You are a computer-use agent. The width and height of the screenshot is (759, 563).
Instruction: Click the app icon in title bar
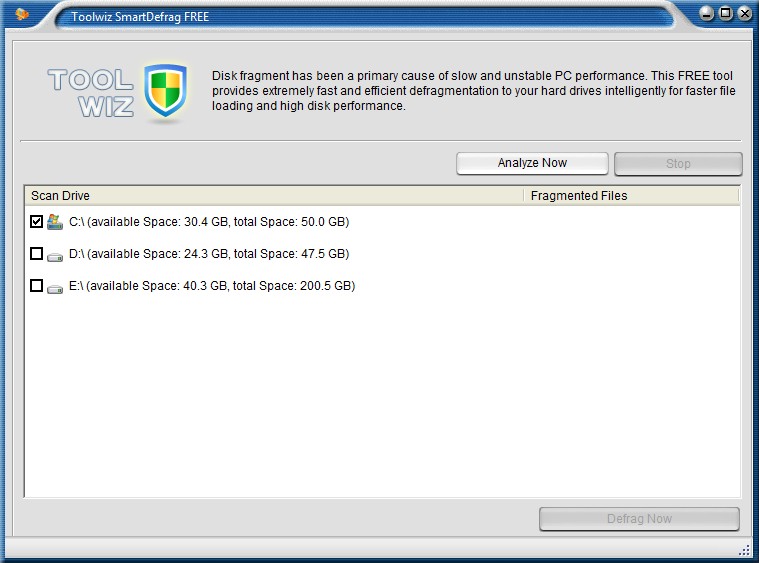[22, 15]
